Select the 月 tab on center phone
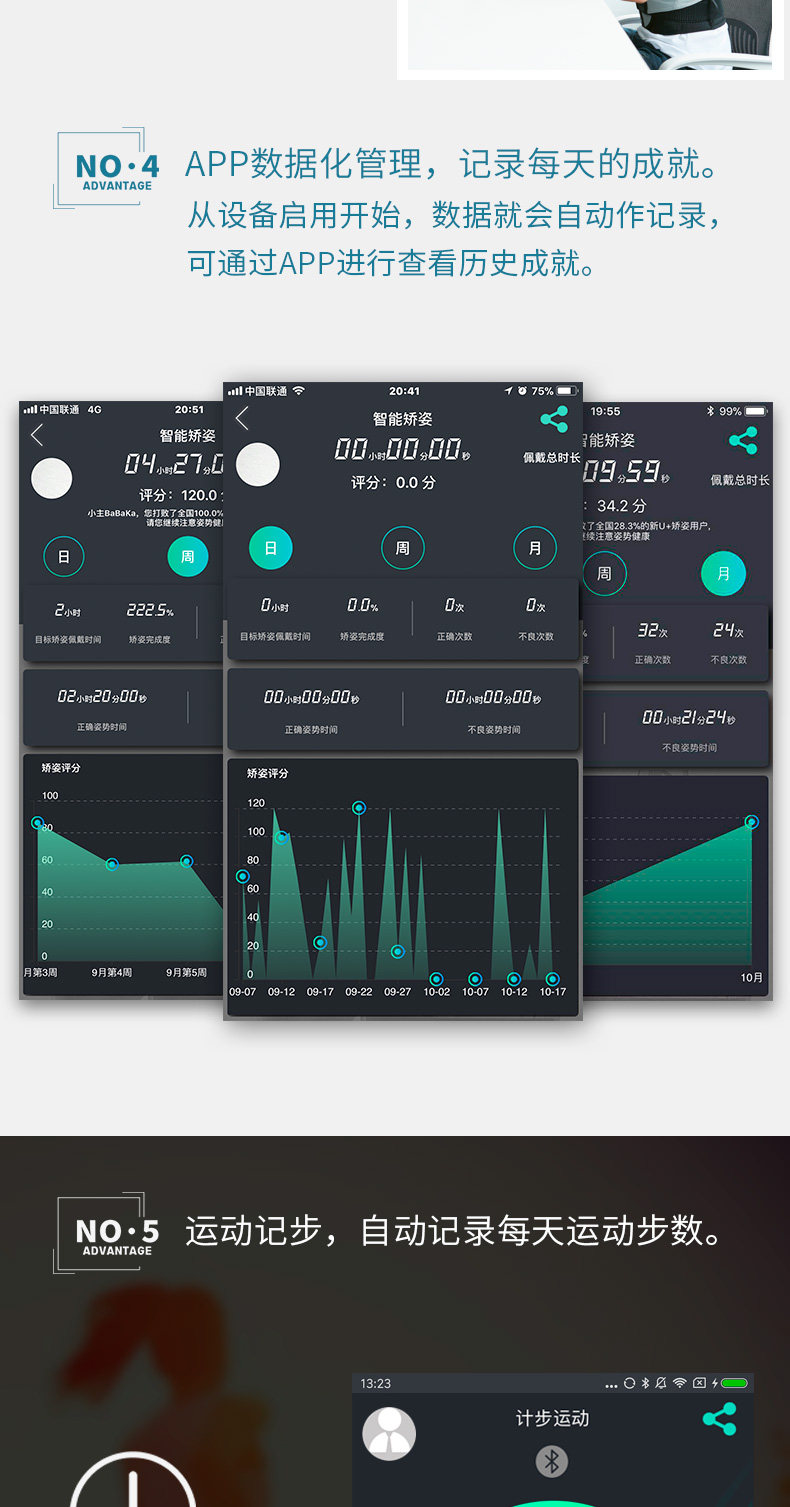This screenshot has height=1507, width=790. coord(535,548)
